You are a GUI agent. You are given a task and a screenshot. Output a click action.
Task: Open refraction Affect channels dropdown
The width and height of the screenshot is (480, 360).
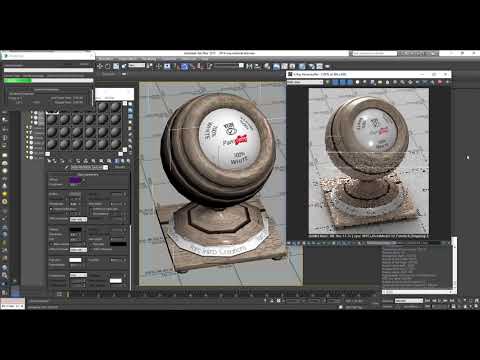coord(79,250)
